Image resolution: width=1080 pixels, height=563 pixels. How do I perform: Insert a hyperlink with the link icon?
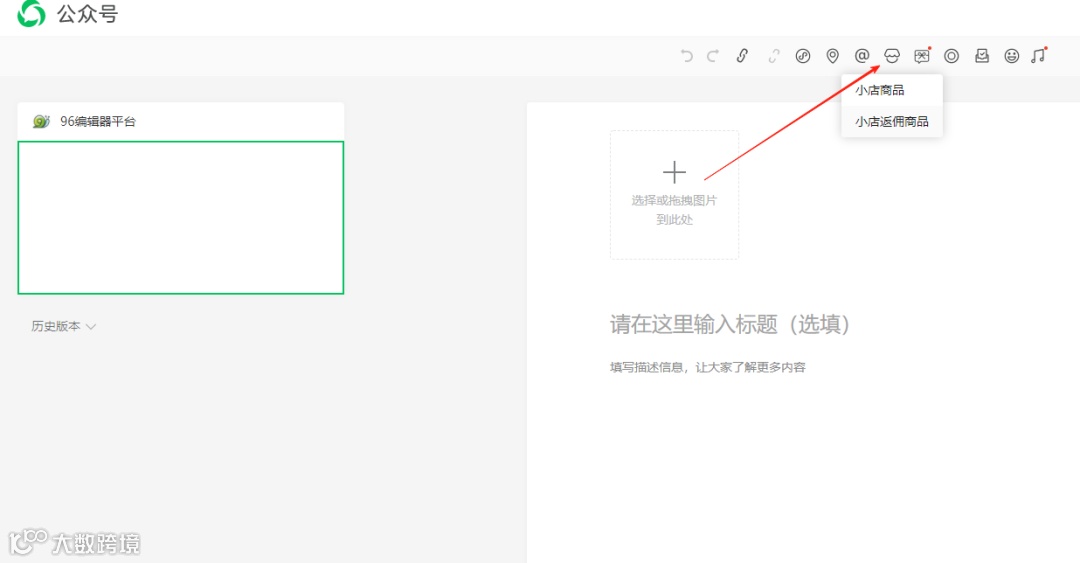(742, 56)
